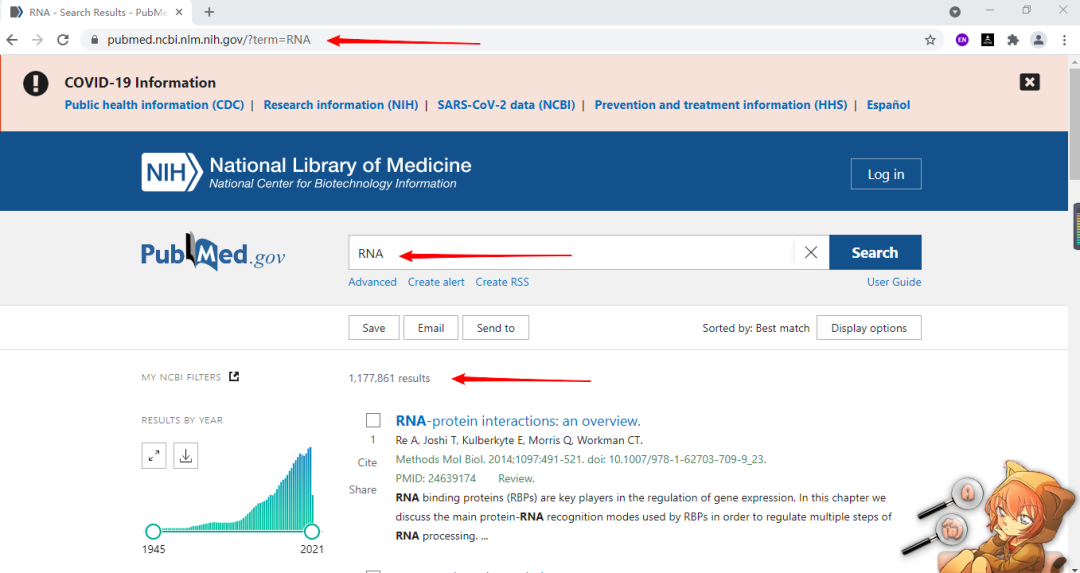Click the NIH logo

172,171
